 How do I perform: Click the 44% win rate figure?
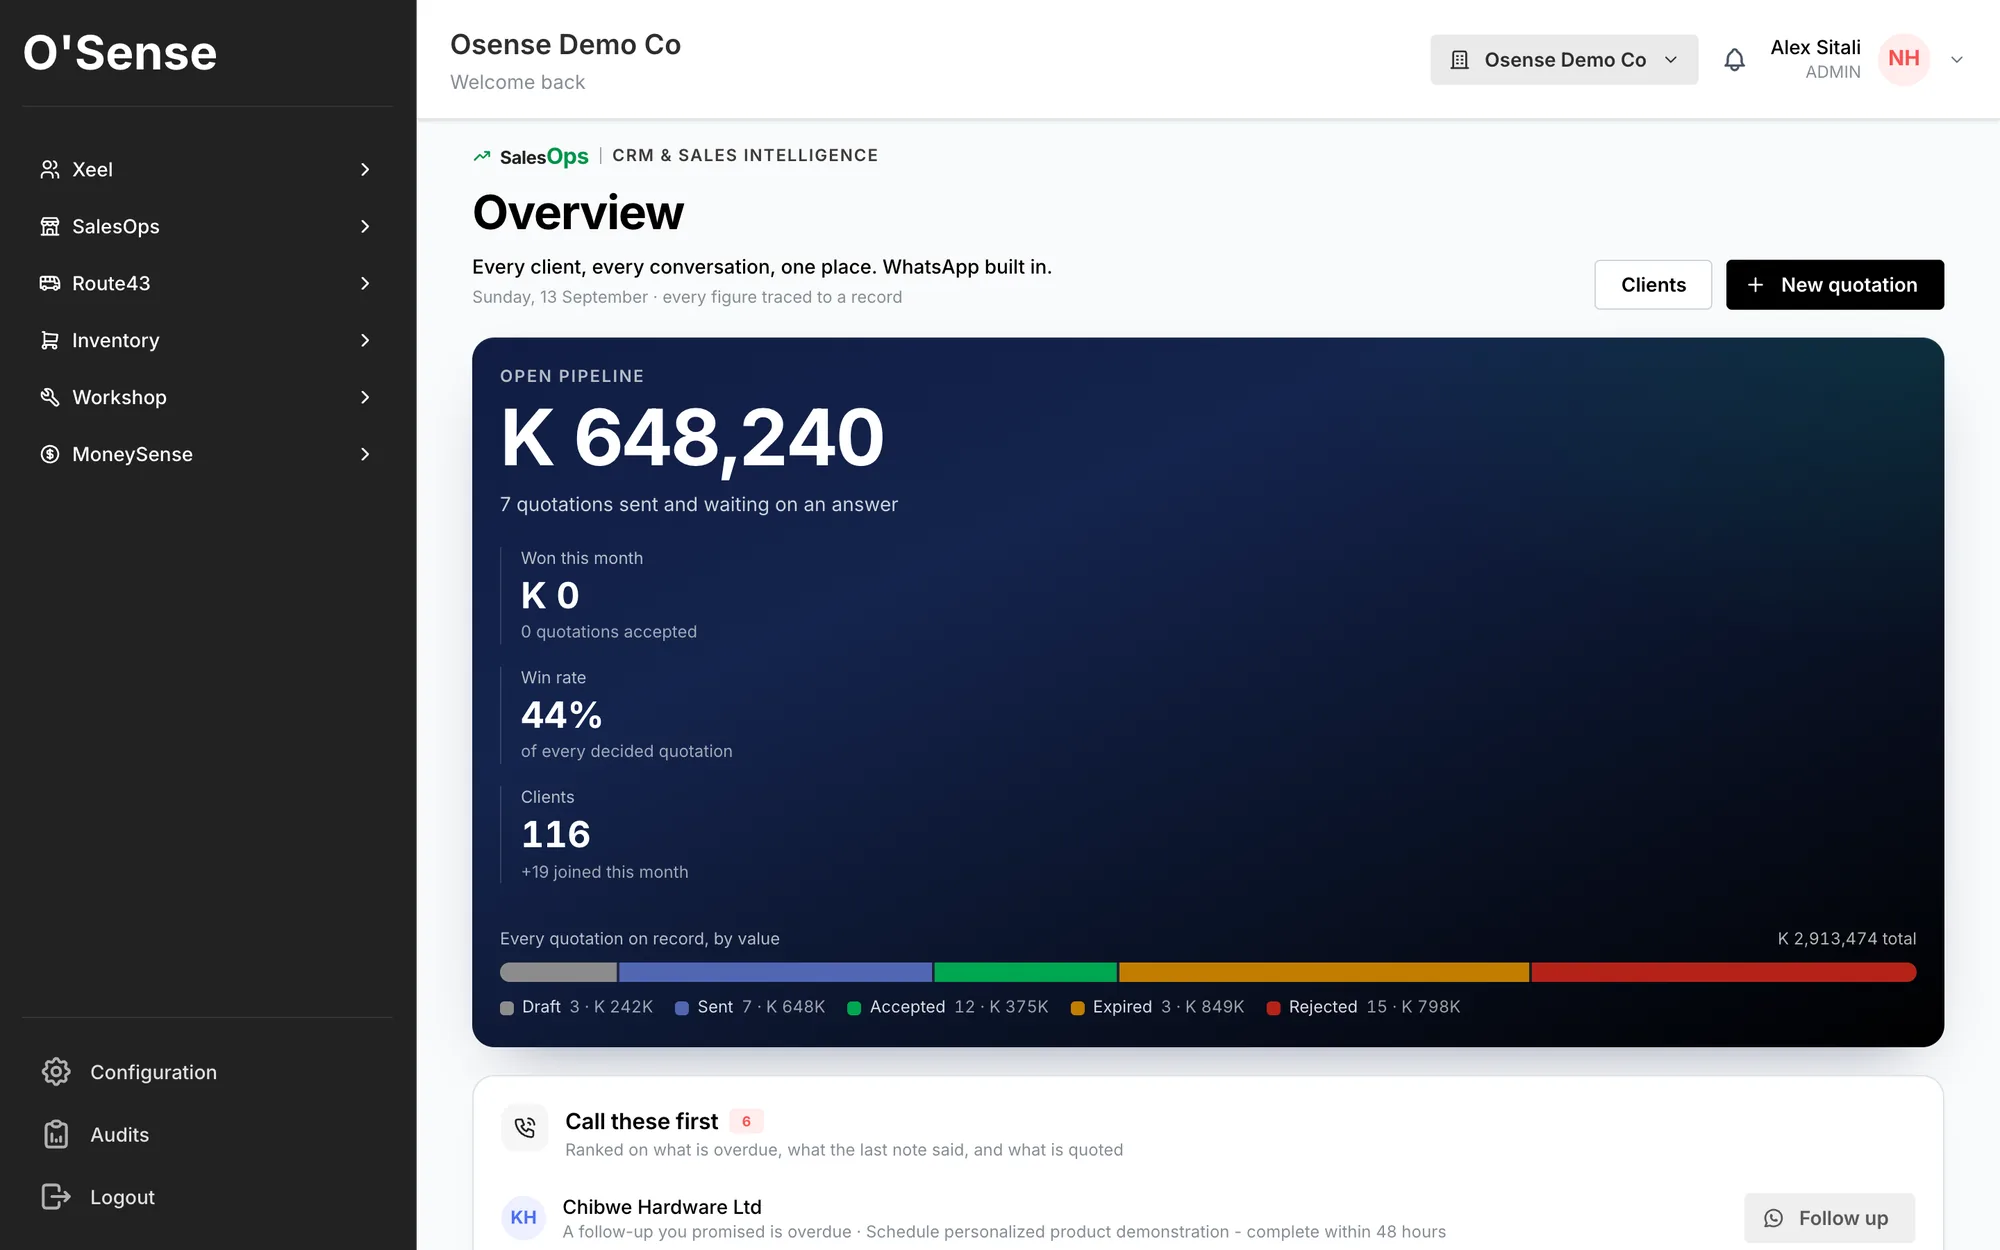[561, 715]
